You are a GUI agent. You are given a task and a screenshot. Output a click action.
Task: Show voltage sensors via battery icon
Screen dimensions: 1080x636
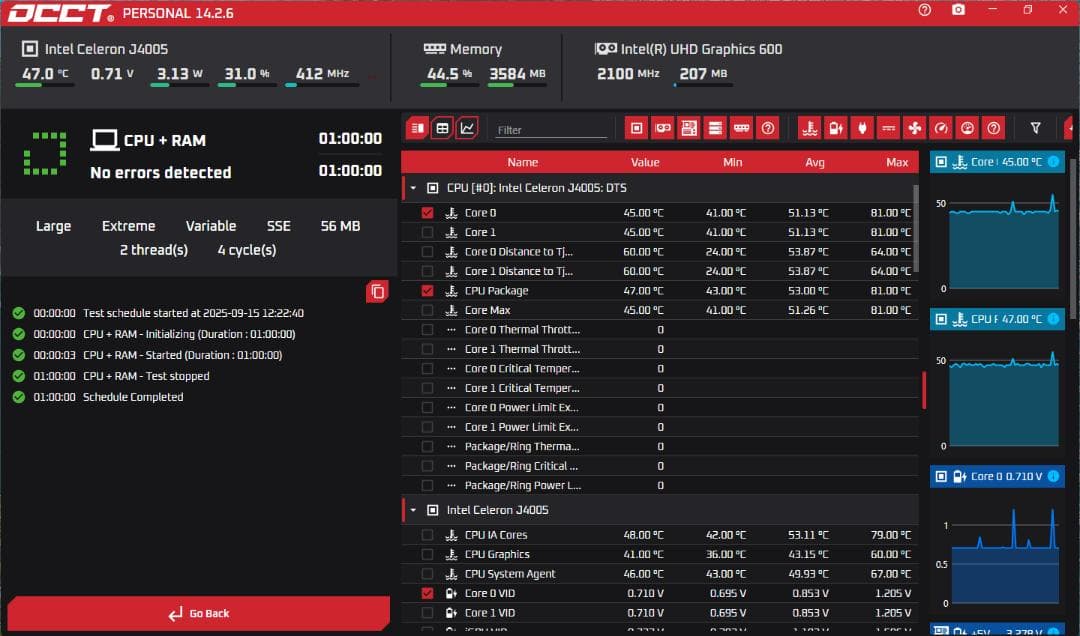pos(836,128)
